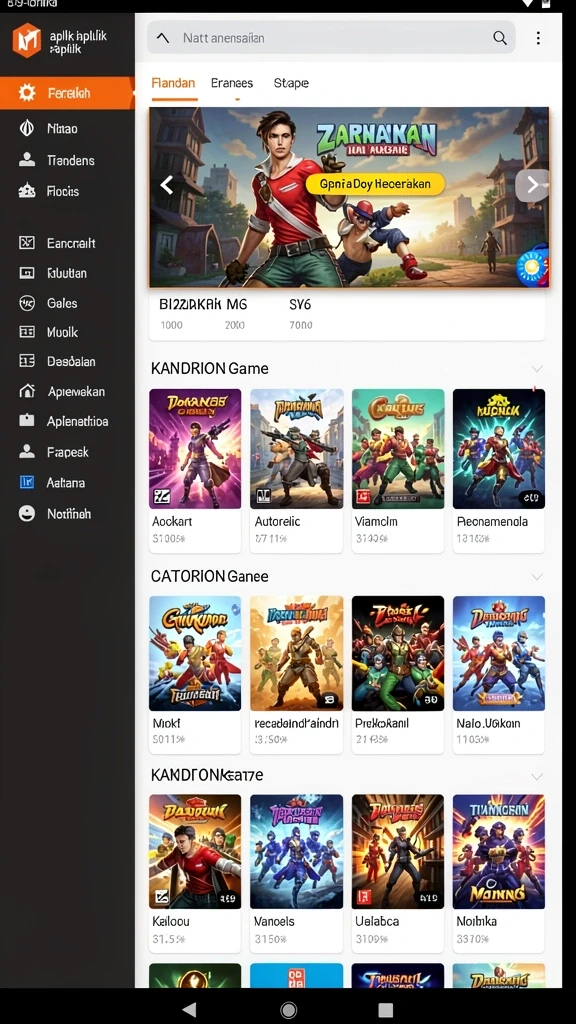Click the value 7000 under SY6

coord(300,325)
